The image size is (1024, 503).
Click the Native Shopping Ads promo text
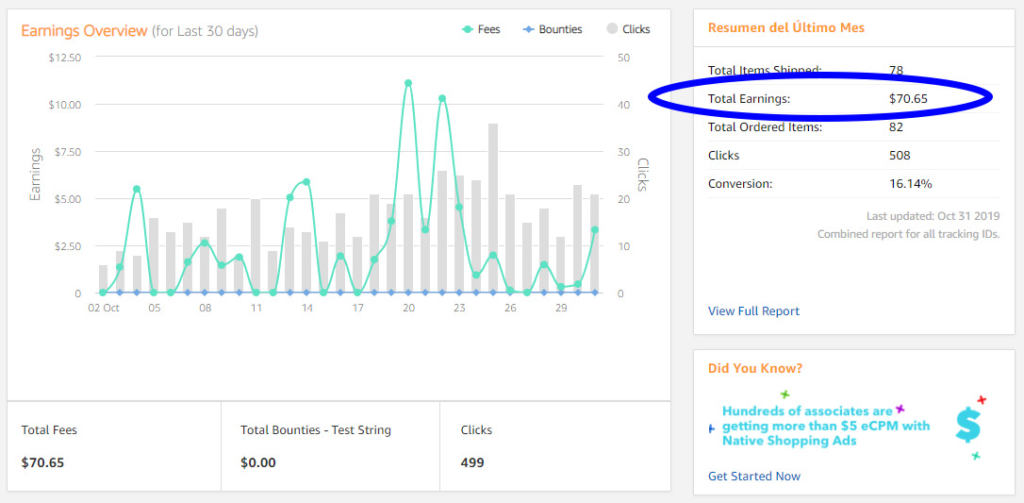(x=826, y=426)
